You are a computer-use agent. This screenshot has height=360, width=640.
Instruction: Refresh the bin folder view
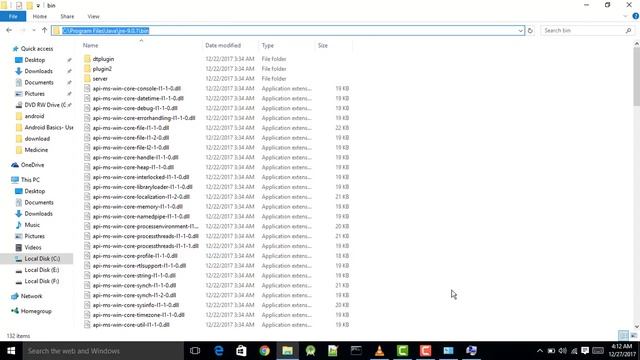click(x=530, y=31)
